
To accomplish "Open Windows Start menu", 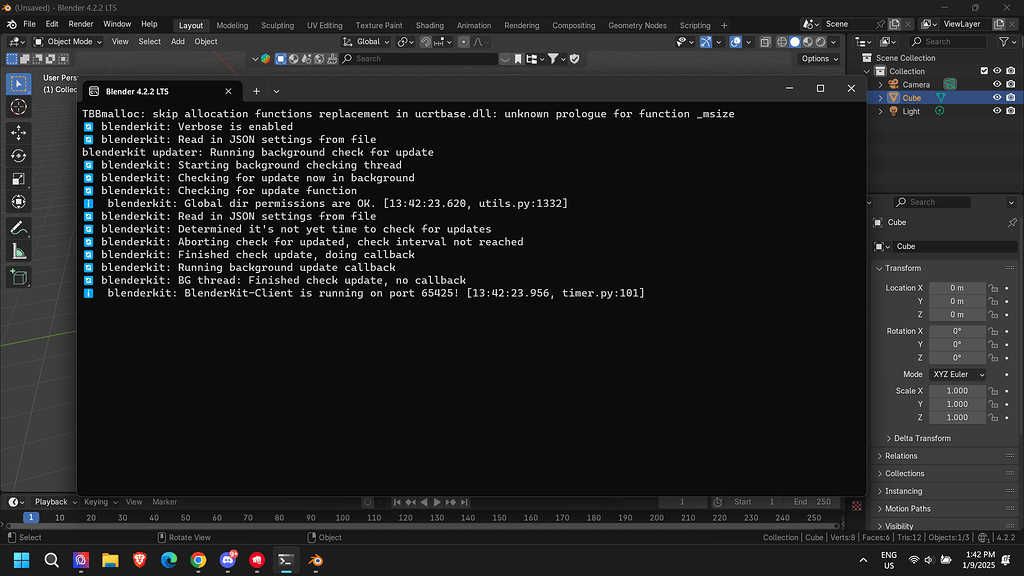I will 22,560.
